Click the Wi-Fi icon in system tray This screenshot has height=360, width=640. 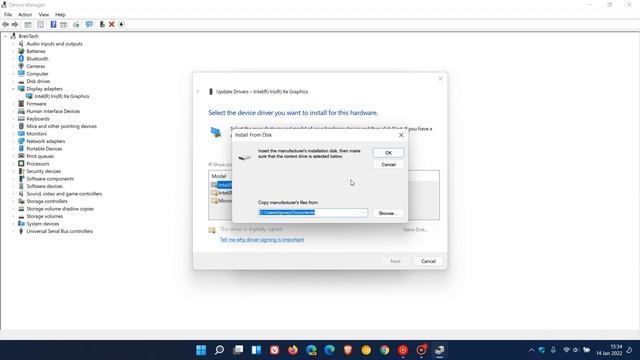point(566,350)
